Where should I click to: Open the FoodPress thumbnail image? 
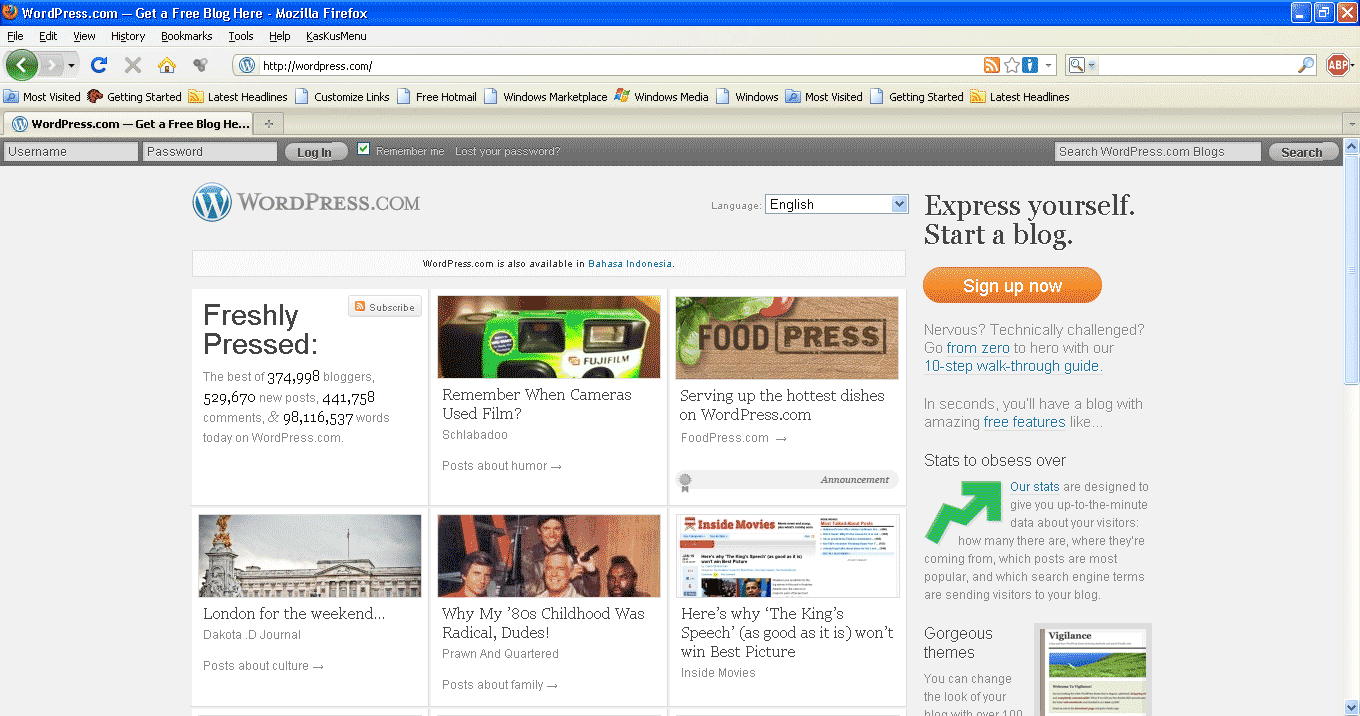tap(787, 337)
